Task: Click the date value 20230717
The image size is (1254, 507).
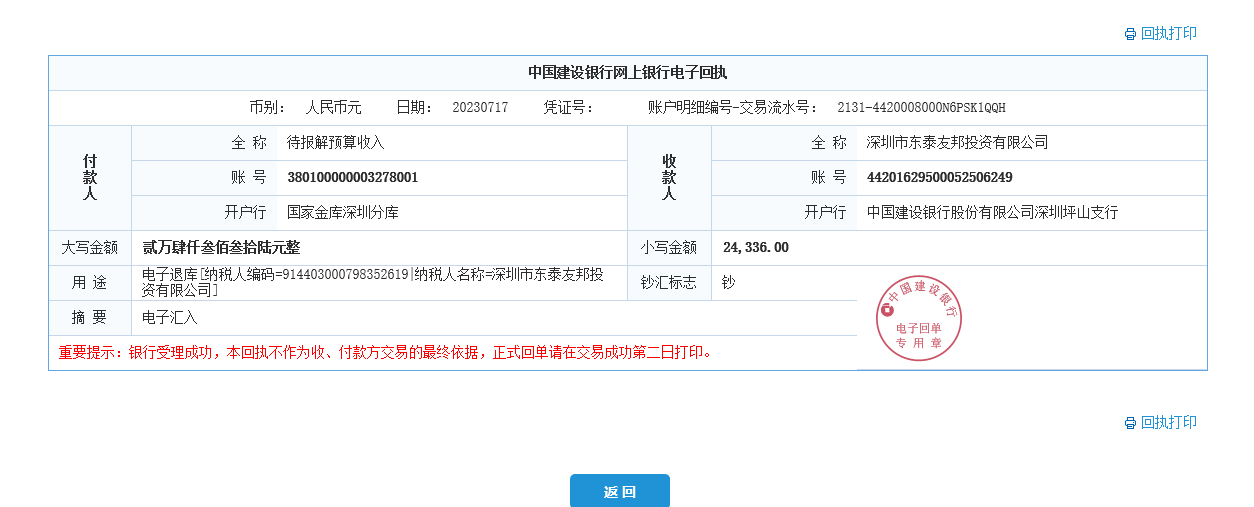Action: pyautogui.click(x=480, y=108)
